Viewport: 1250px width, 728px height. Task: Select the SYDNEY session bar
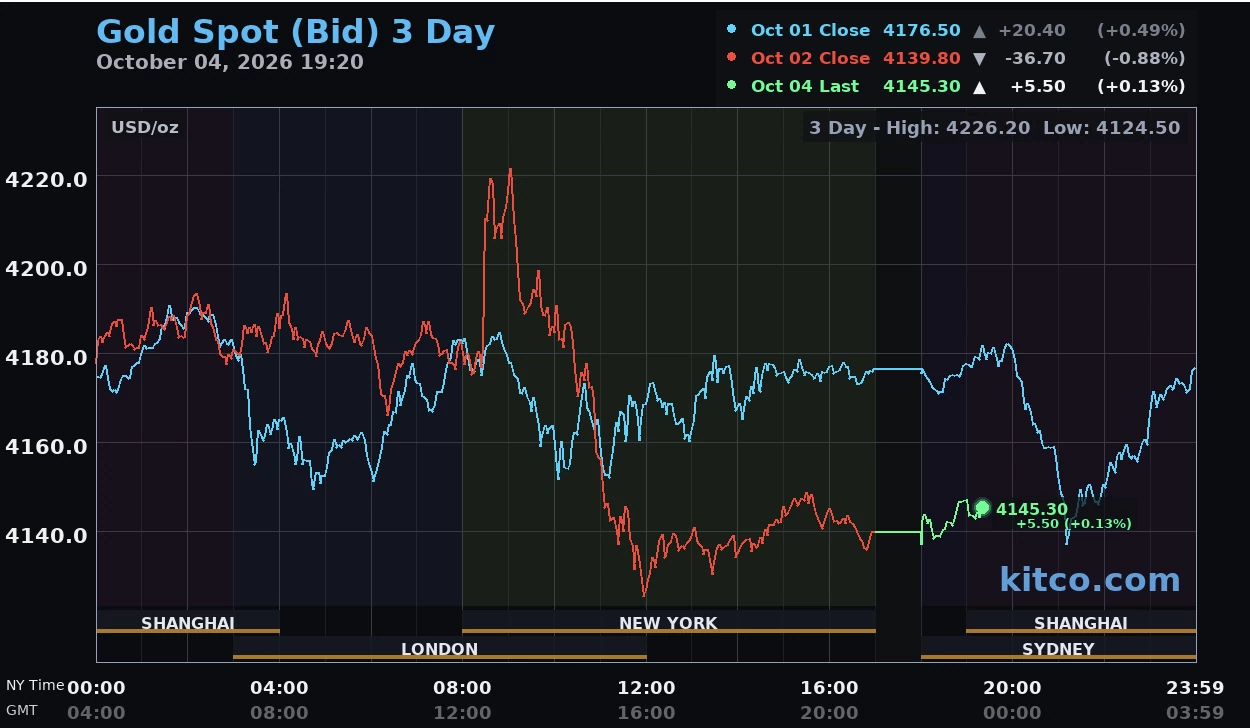coord(1058,649)
